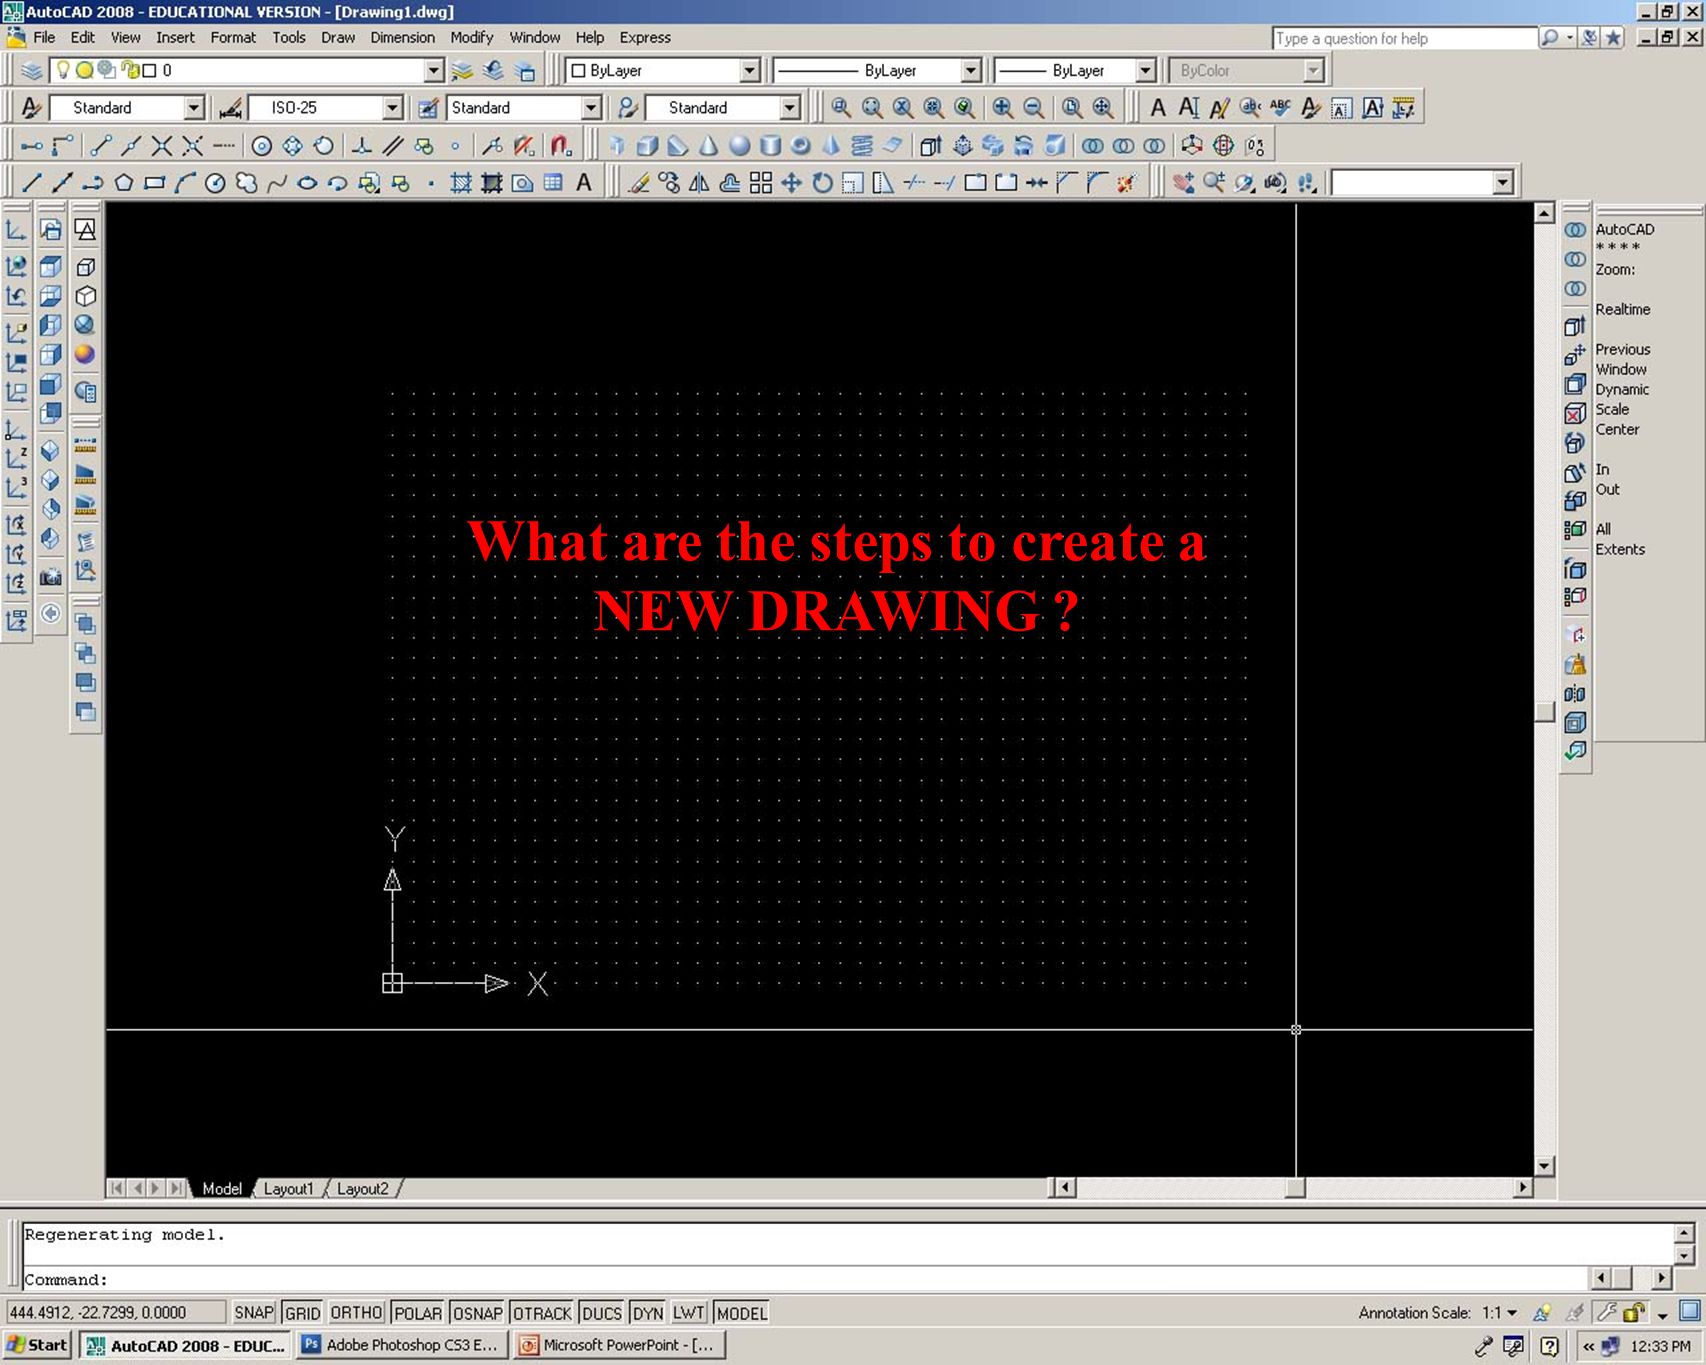Select the Move tool
The height and width of the screenshot is (1365, 1706).
click(x=792, y=183)
